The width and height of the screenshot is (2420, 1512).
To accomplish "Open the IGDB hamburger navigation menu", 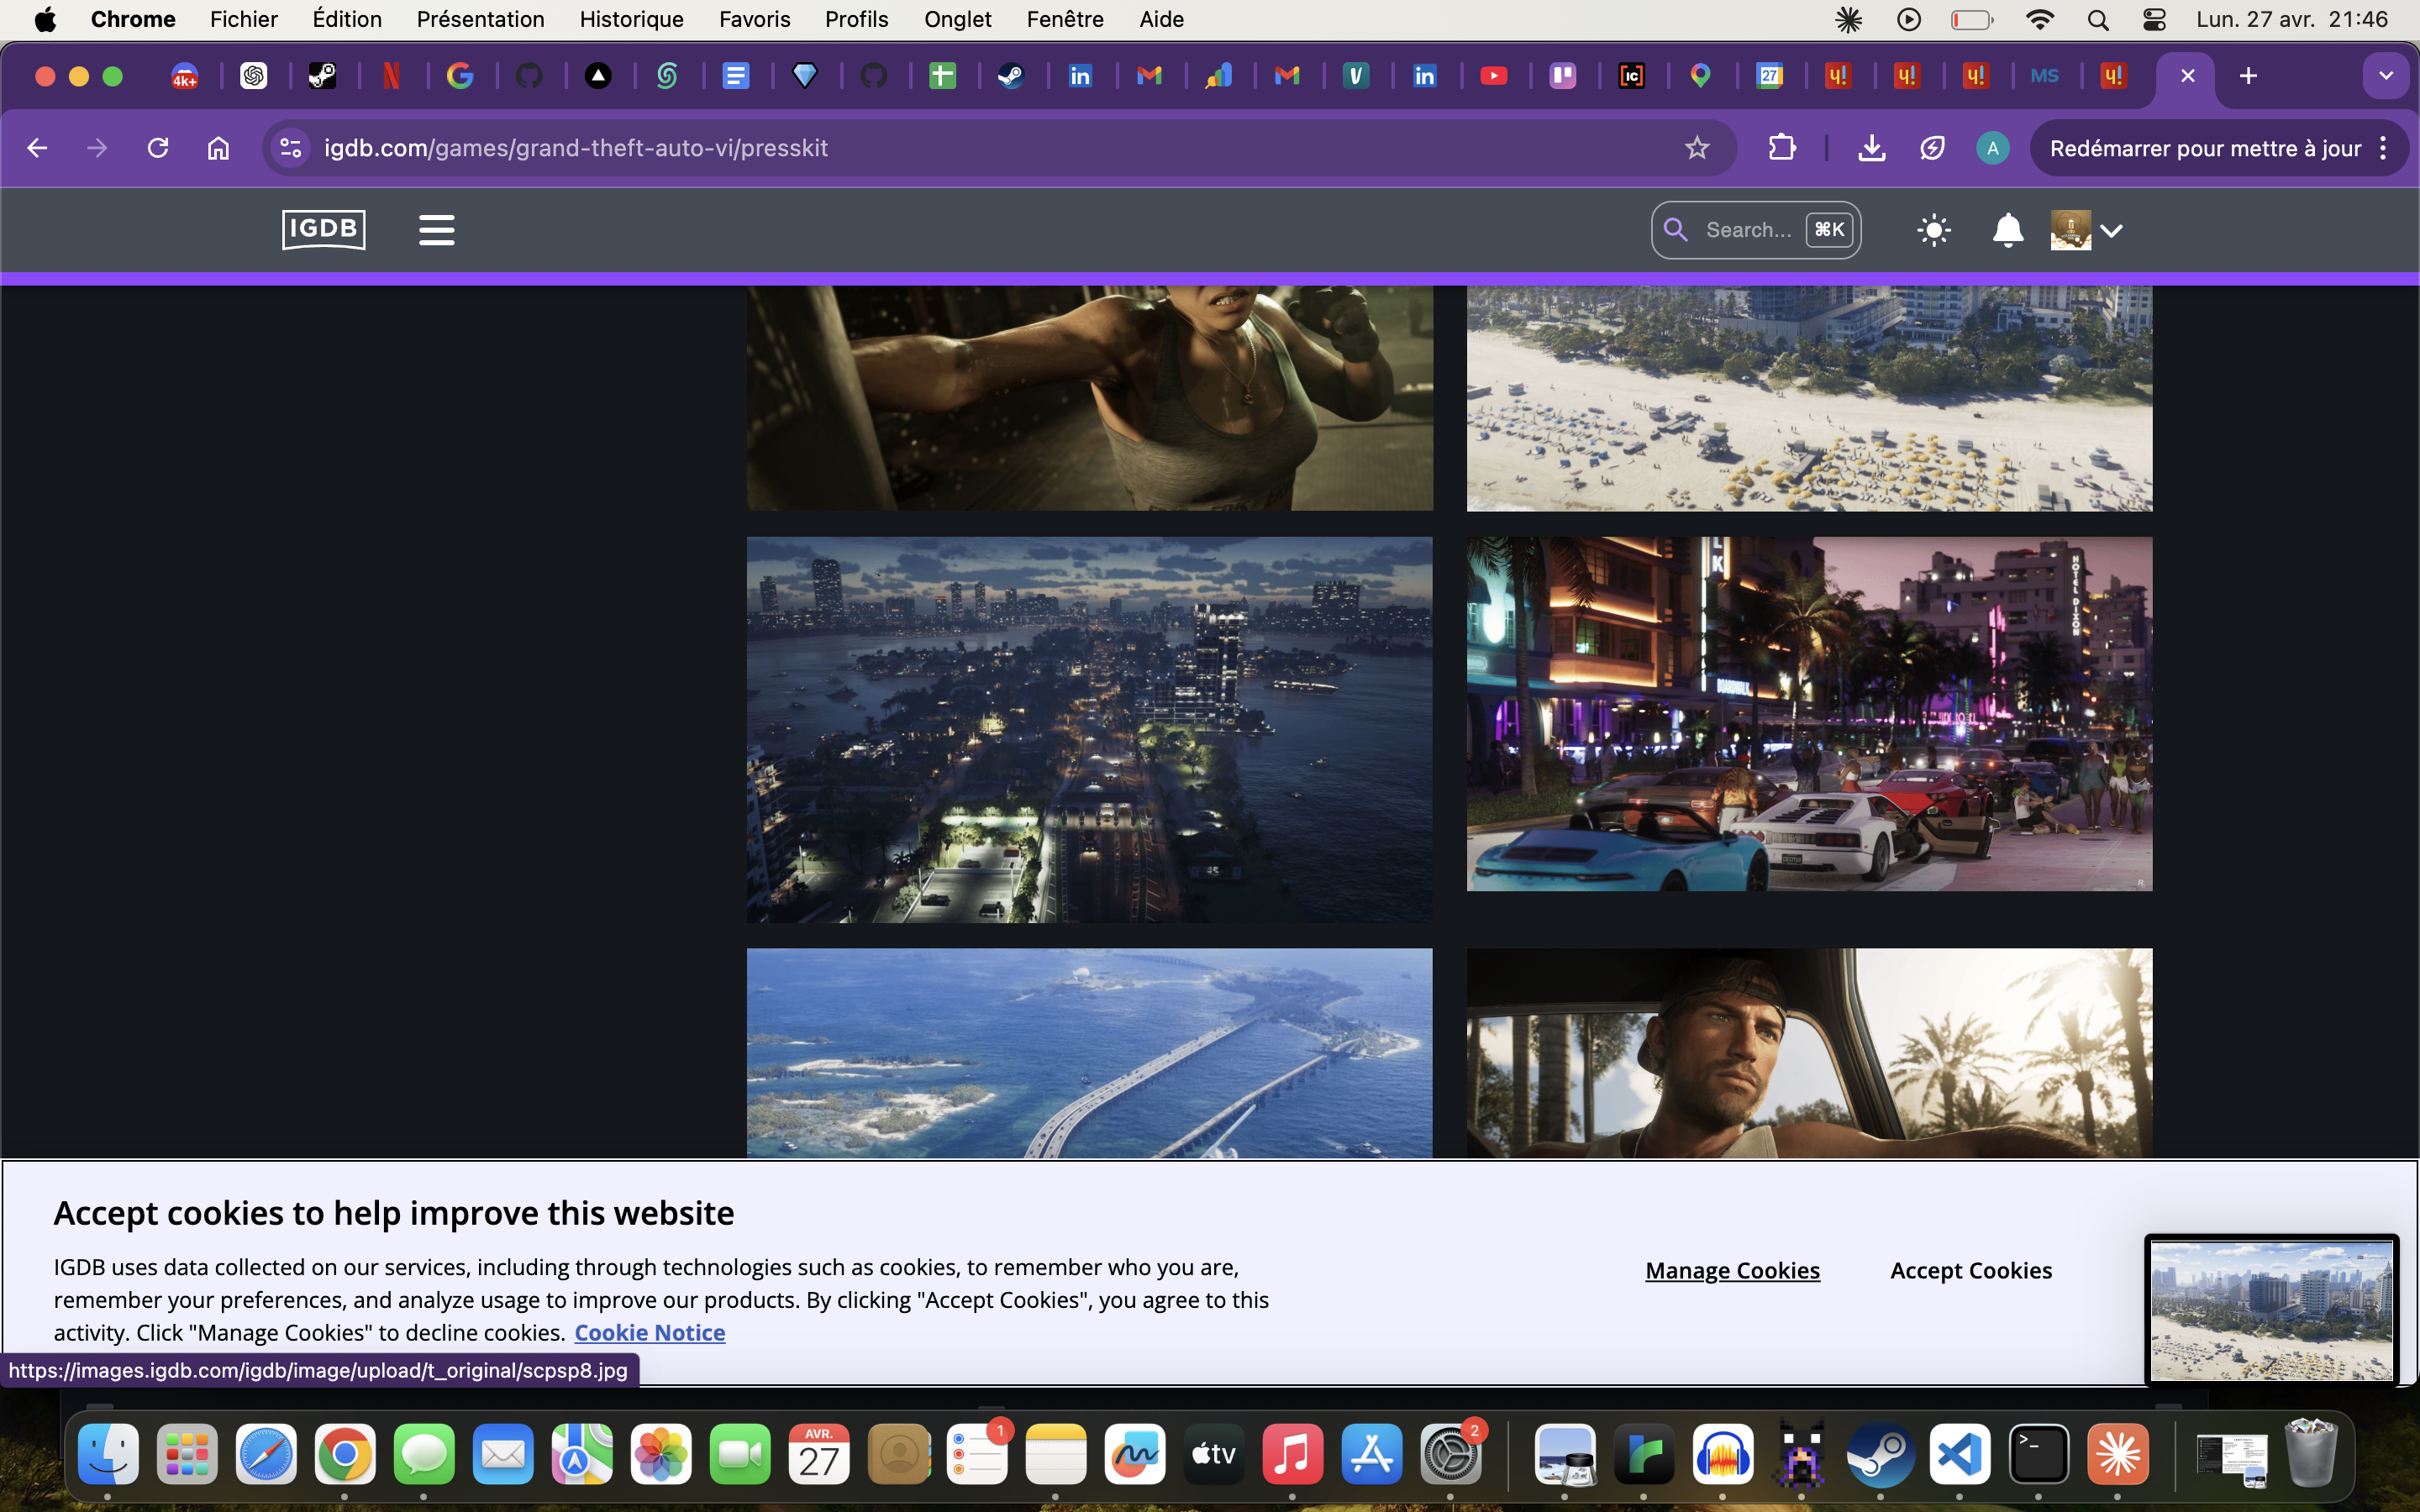I will [x=436, y=229].
